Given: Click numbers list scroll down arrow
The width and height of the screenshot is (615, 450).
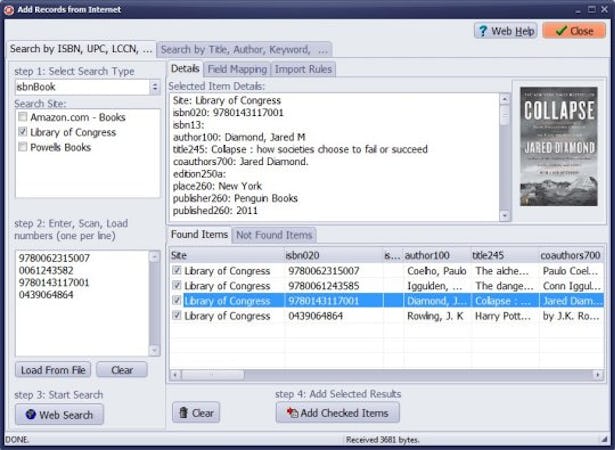Looking at the screenshot, I should [155, 350].
